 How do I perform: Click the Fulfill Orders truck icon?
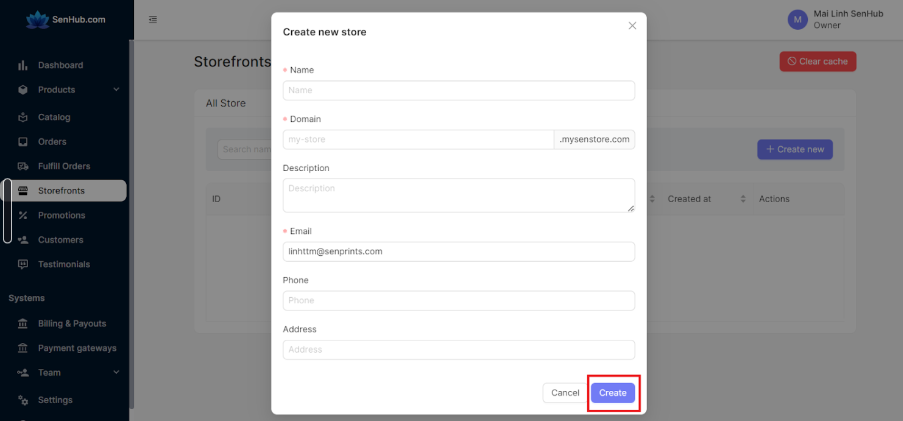pyautogui.click(x=23, y=166)
